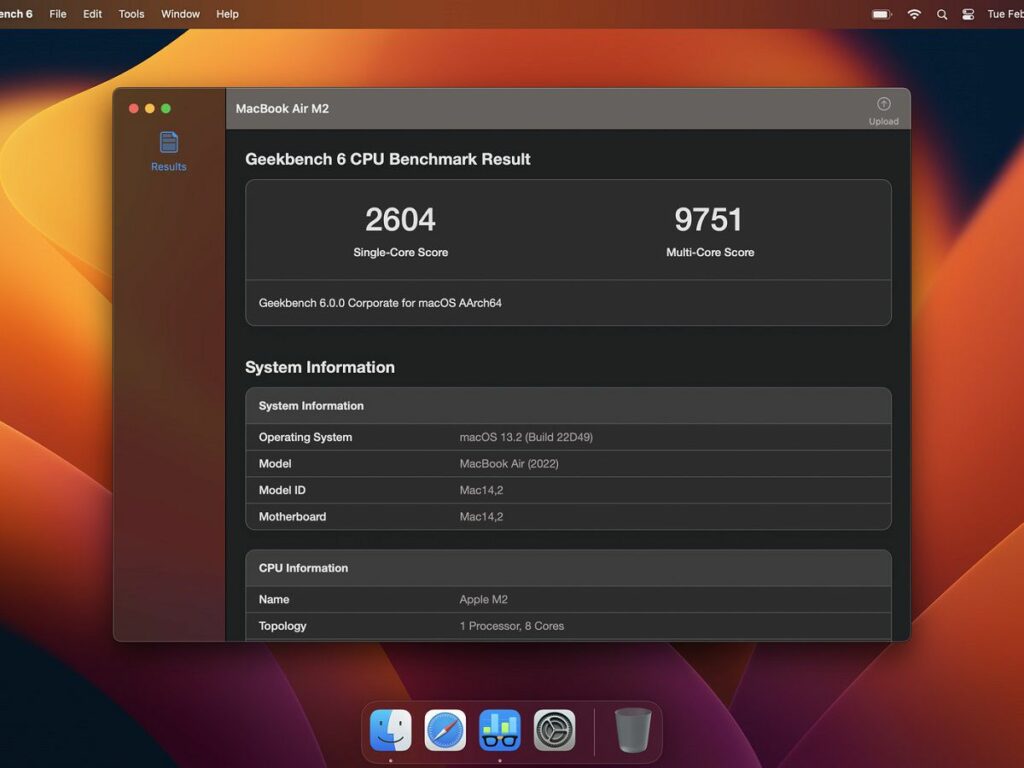Click the Model ID row label
1024x768 pixels.
pos(282,490)
